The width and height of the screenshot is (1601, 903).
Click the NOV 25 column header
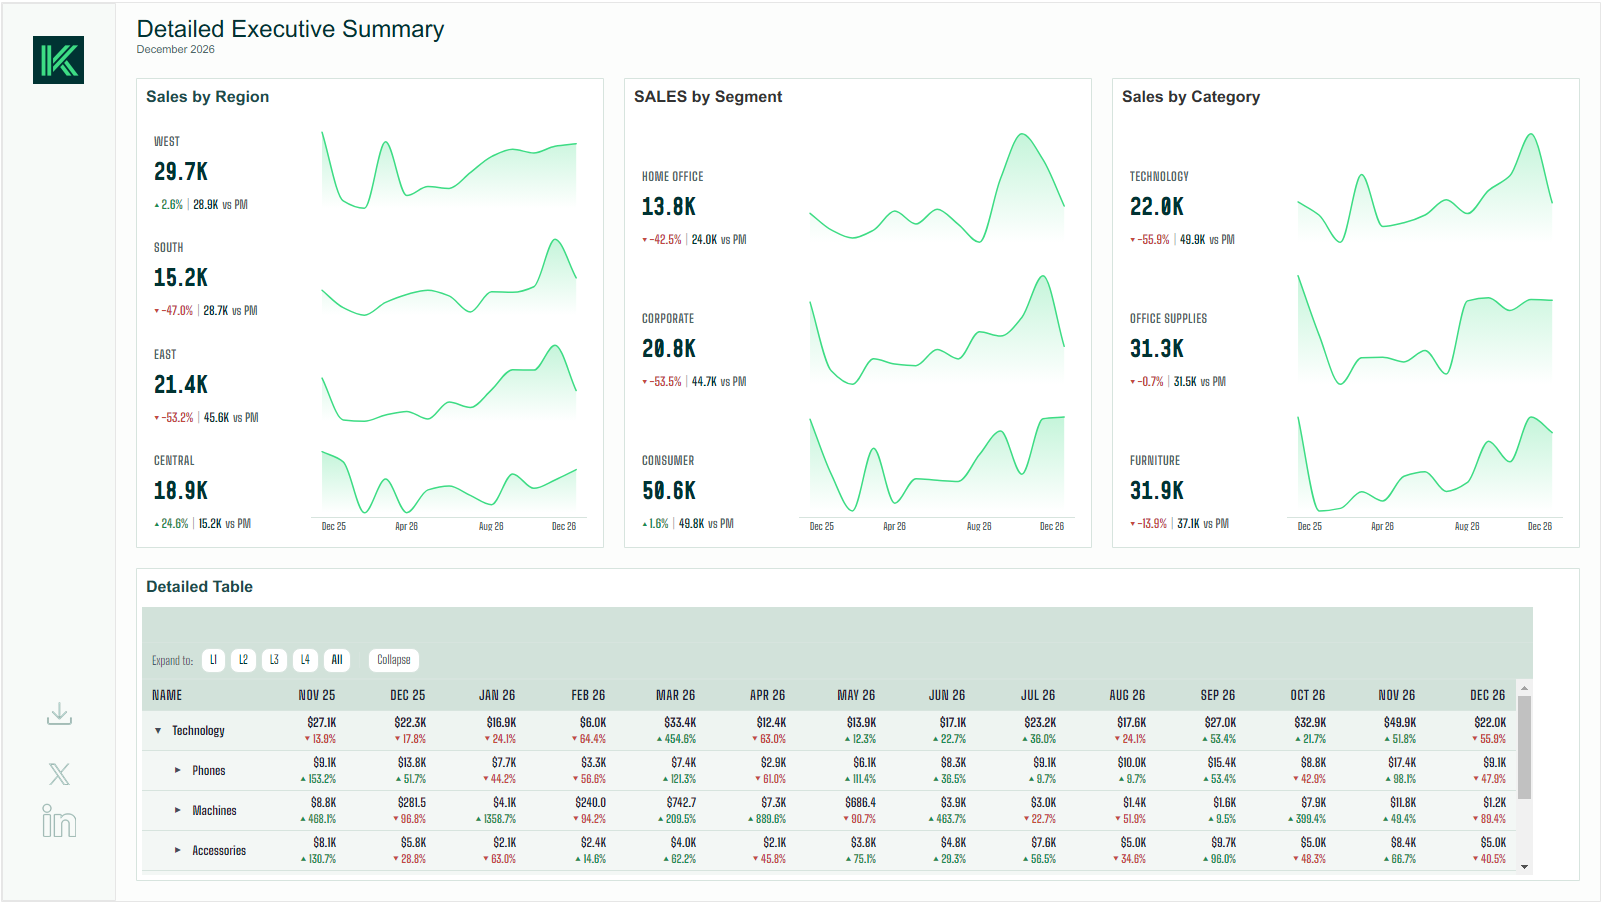(317, 695)
